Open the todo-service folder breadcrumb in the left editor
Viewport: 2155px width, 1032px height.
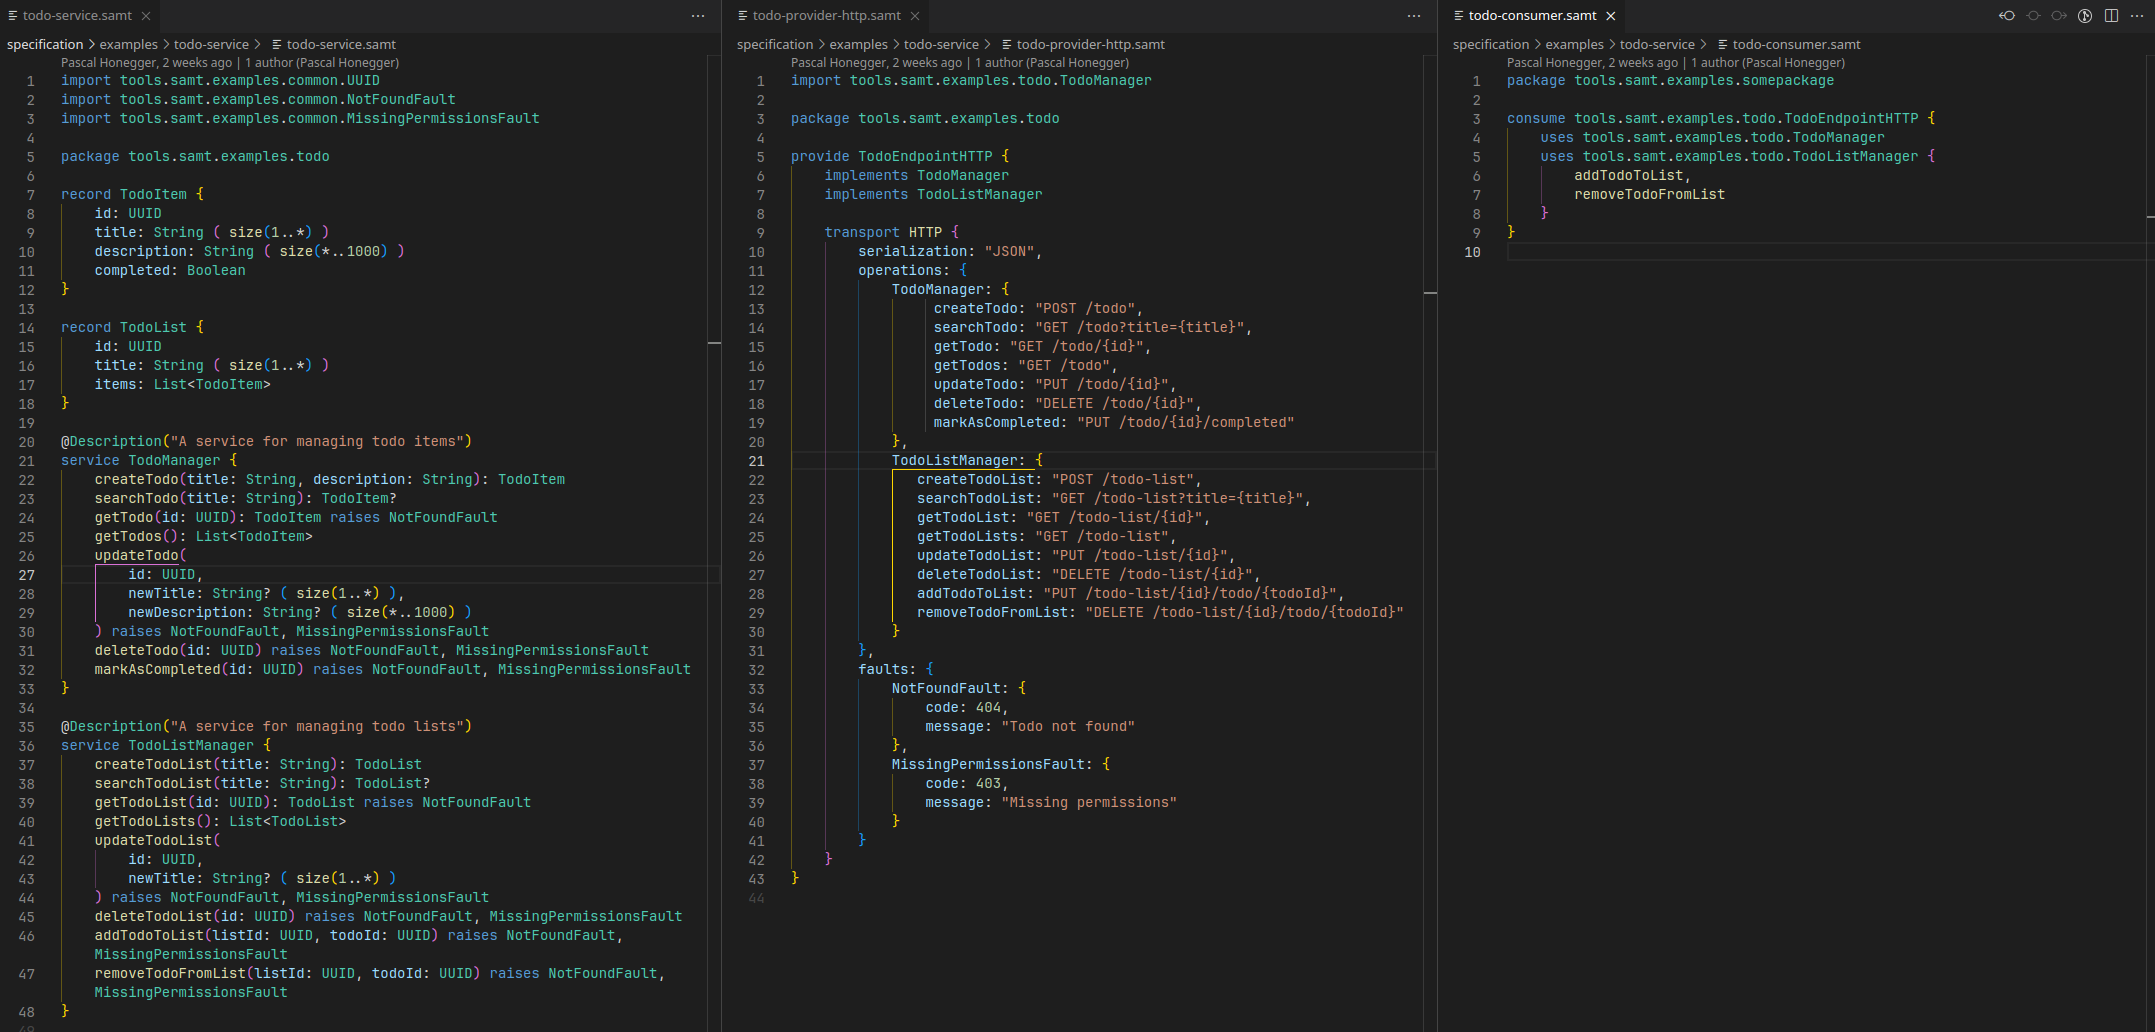point(211,45)
